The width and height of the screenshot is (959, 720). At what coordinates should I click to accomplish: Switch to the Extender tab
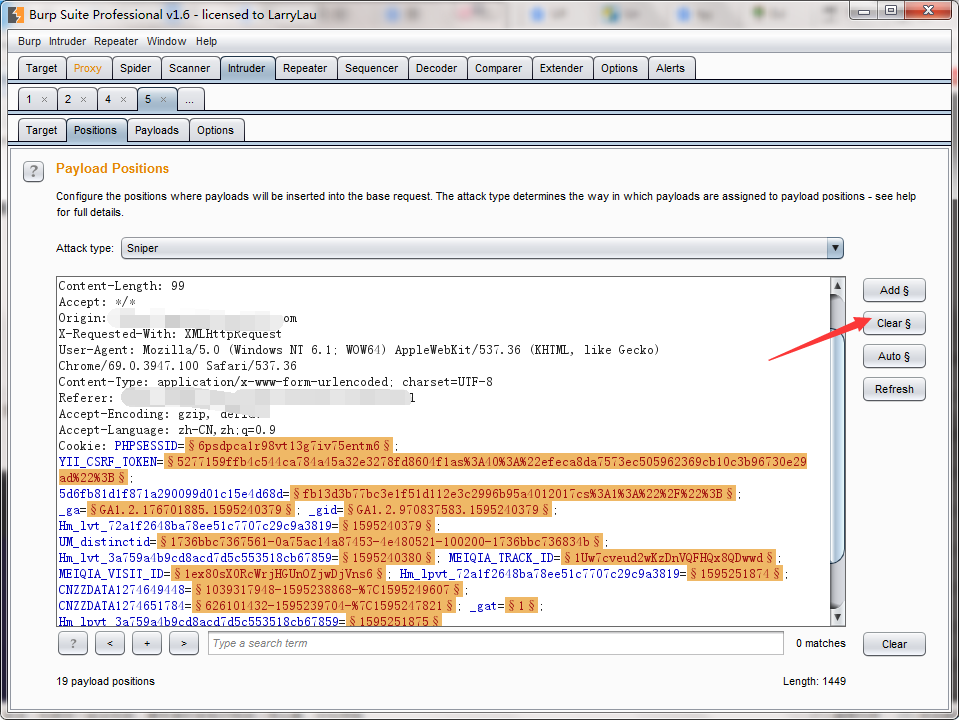(x=561, y=69)
